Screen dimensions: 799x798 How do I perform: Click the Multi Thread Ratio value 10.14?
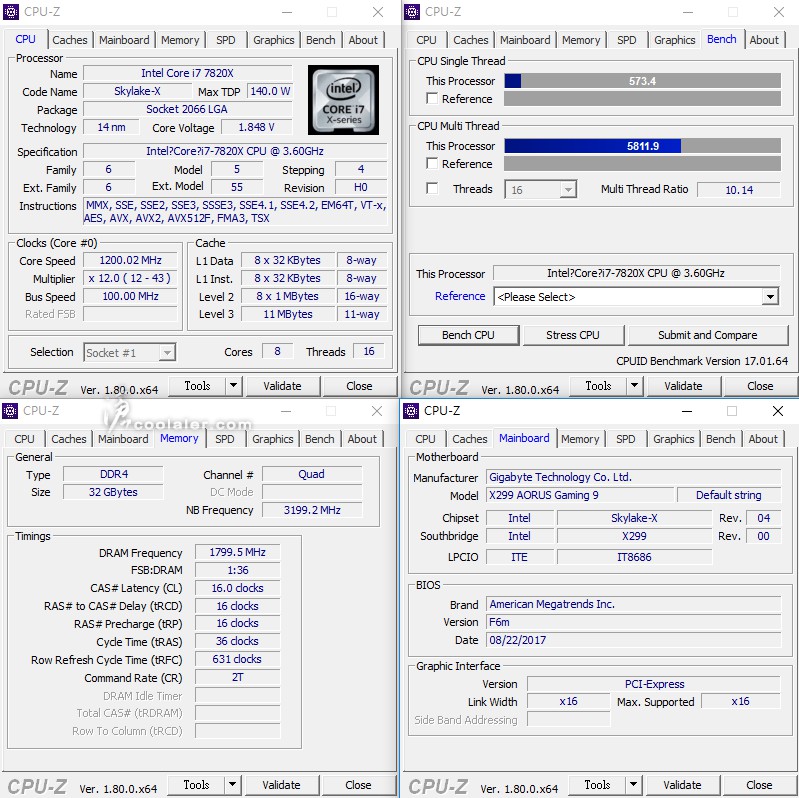(739, 190)
